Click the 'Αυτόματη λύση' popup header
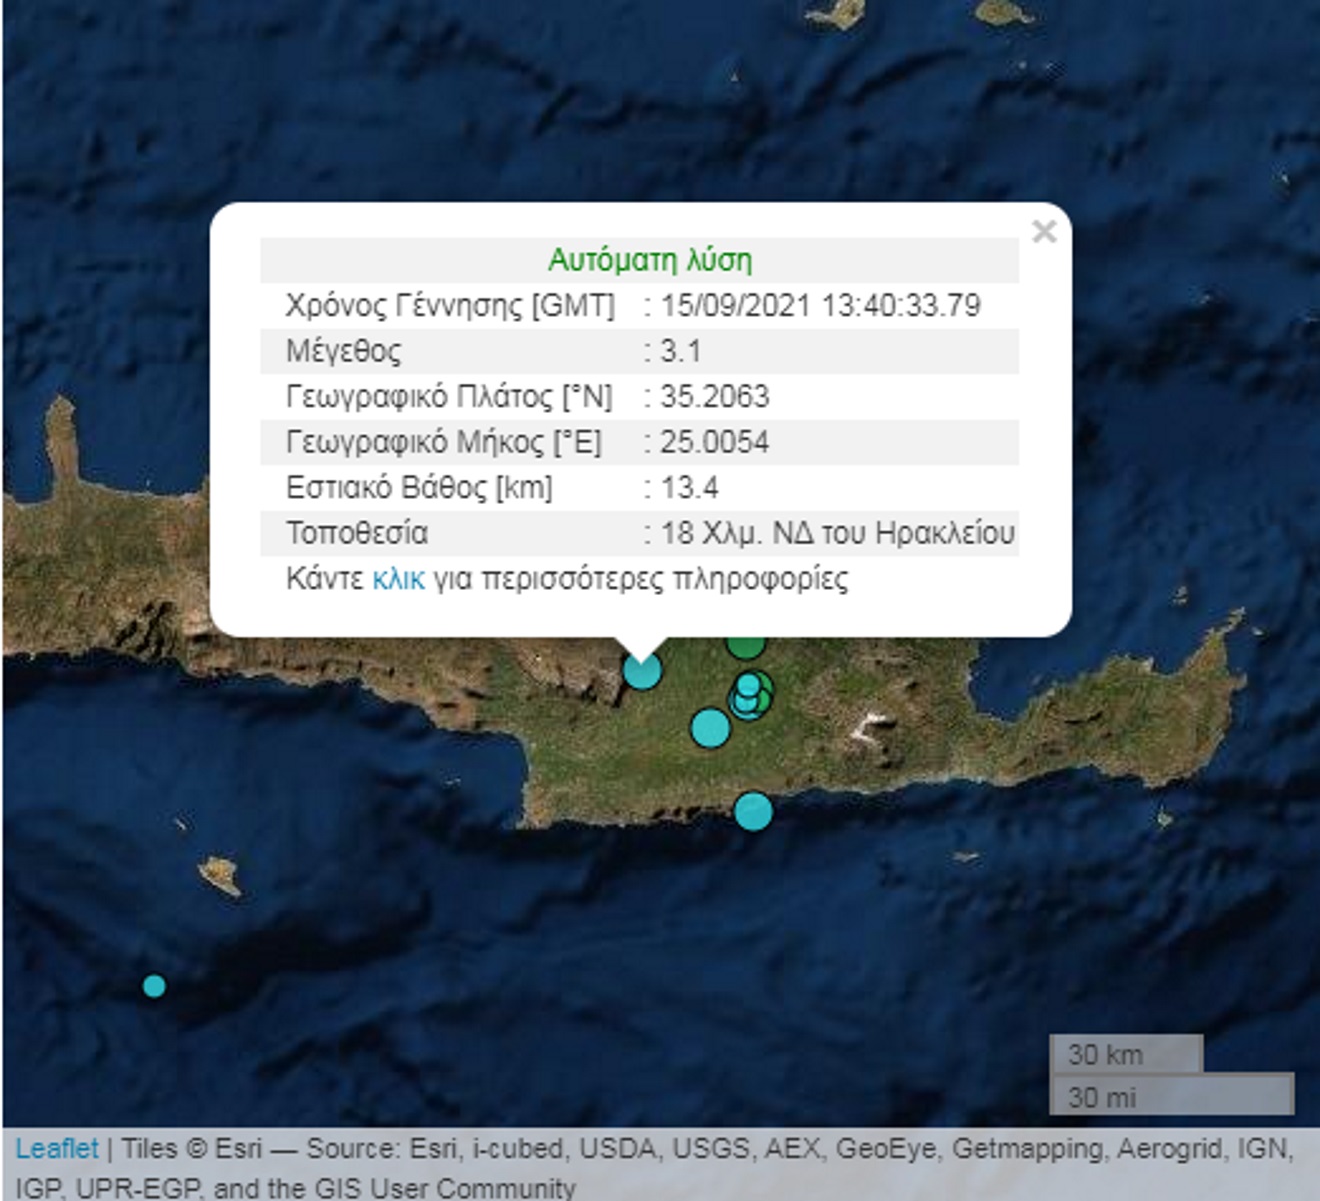Screen dimensions: 1320x1201 tap(649, 260)
